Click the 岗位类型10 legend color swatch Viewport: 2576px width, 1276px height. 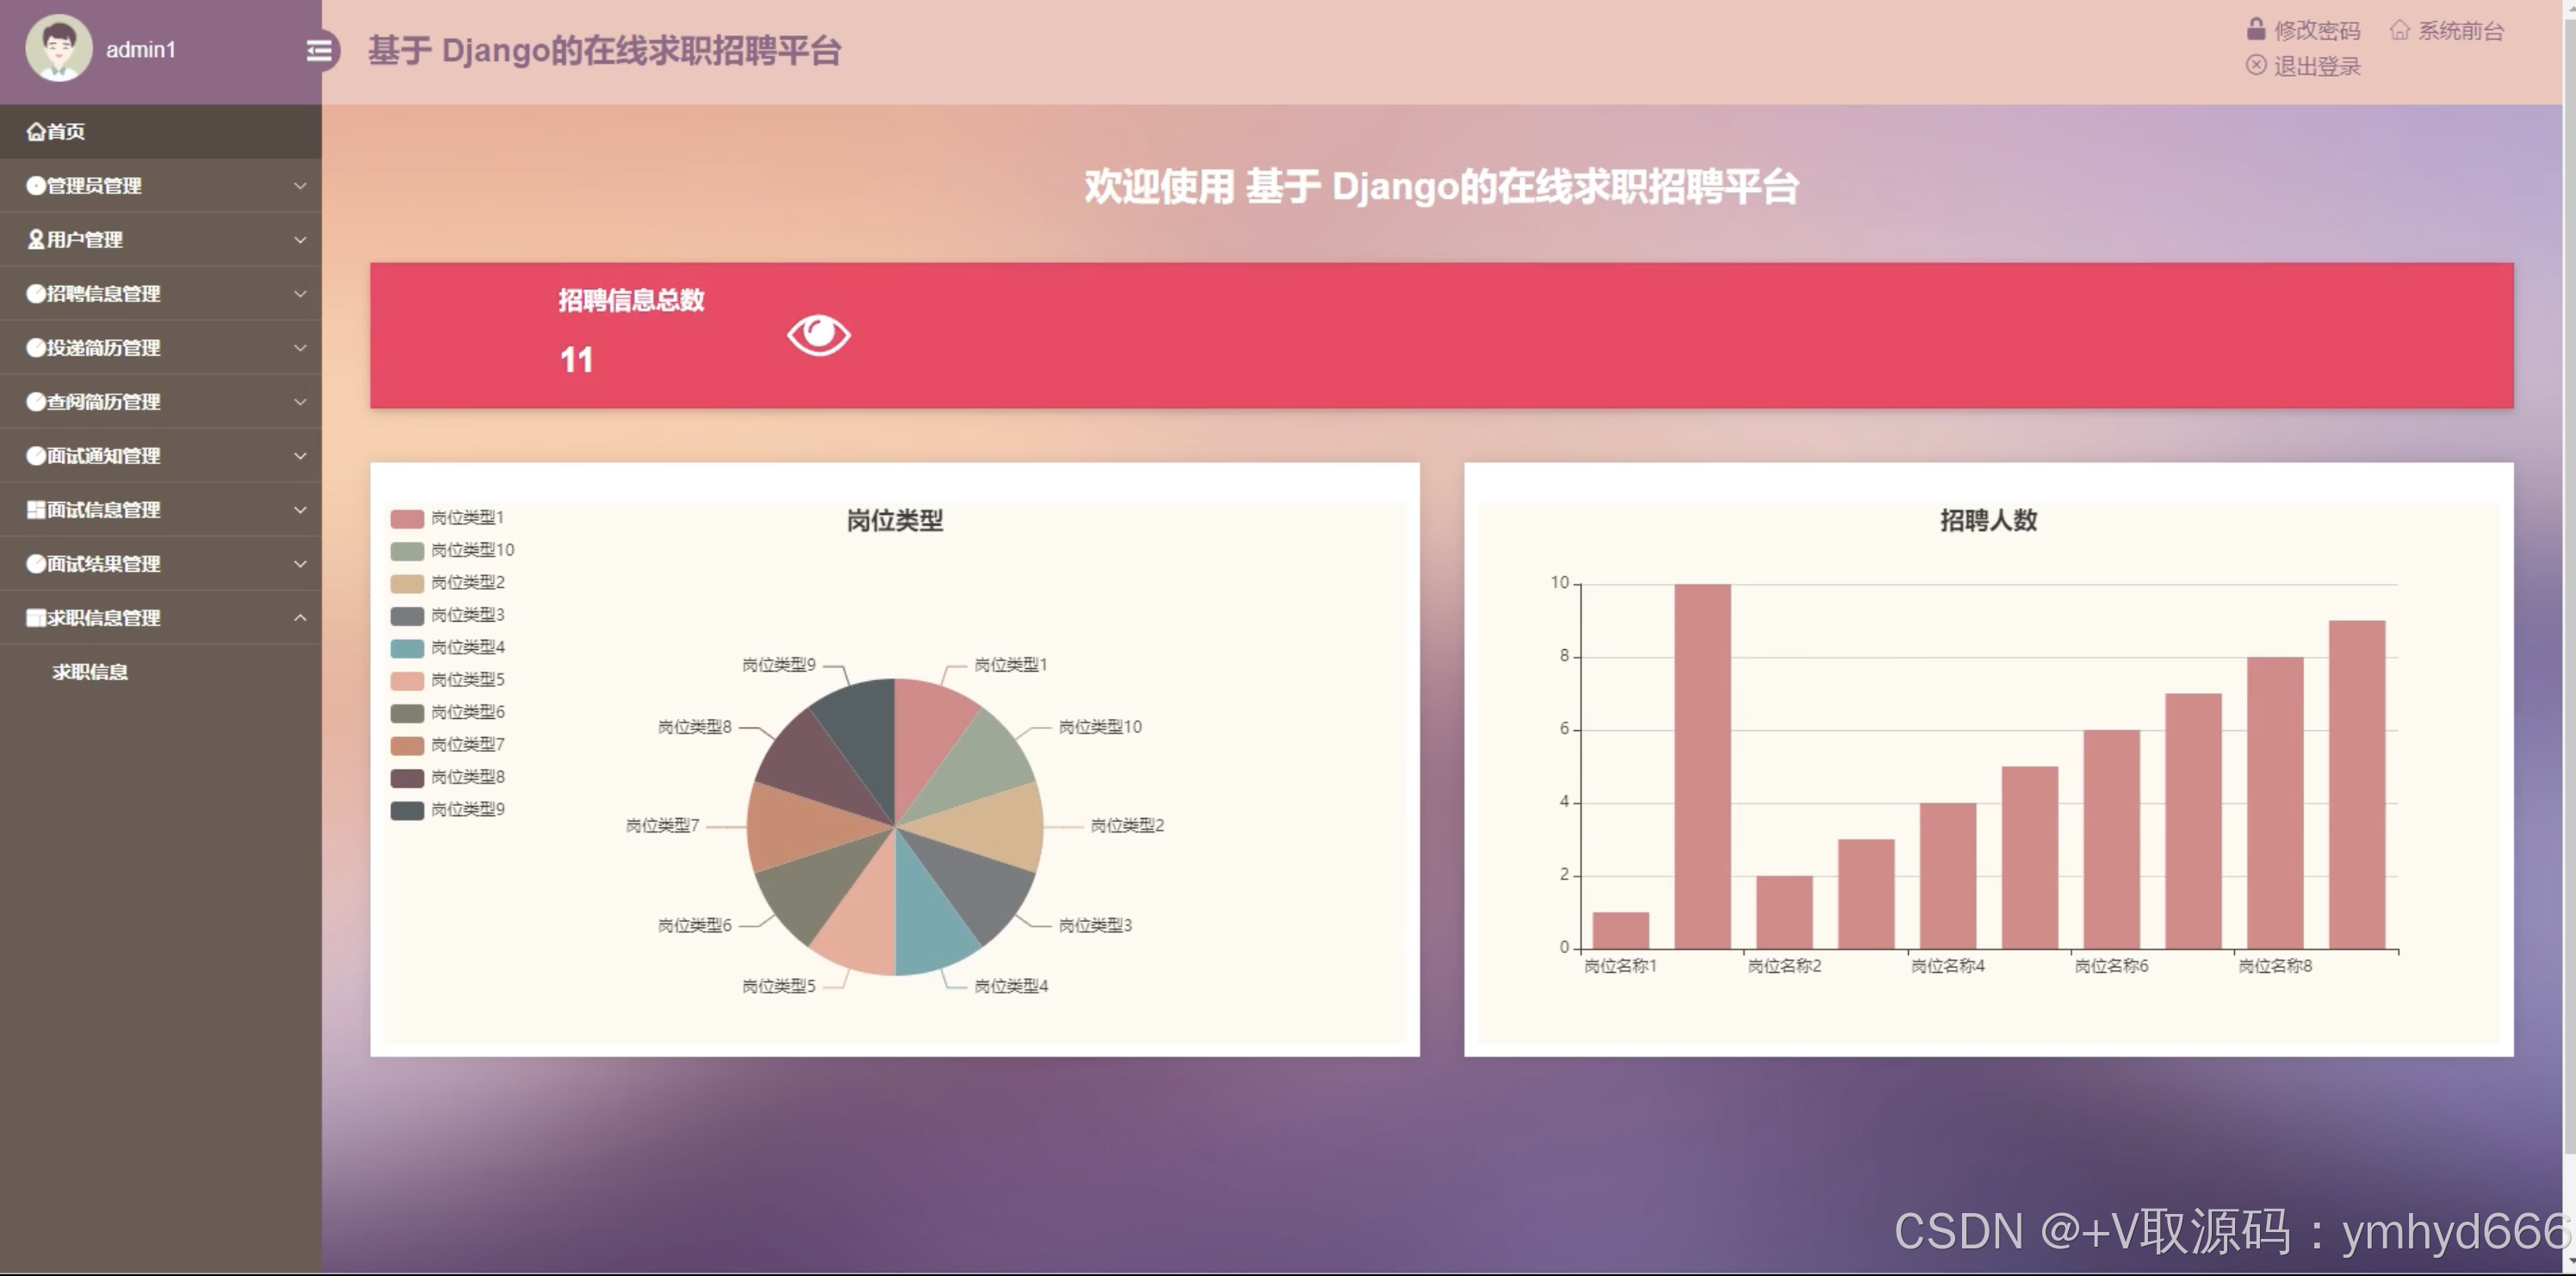407,551
